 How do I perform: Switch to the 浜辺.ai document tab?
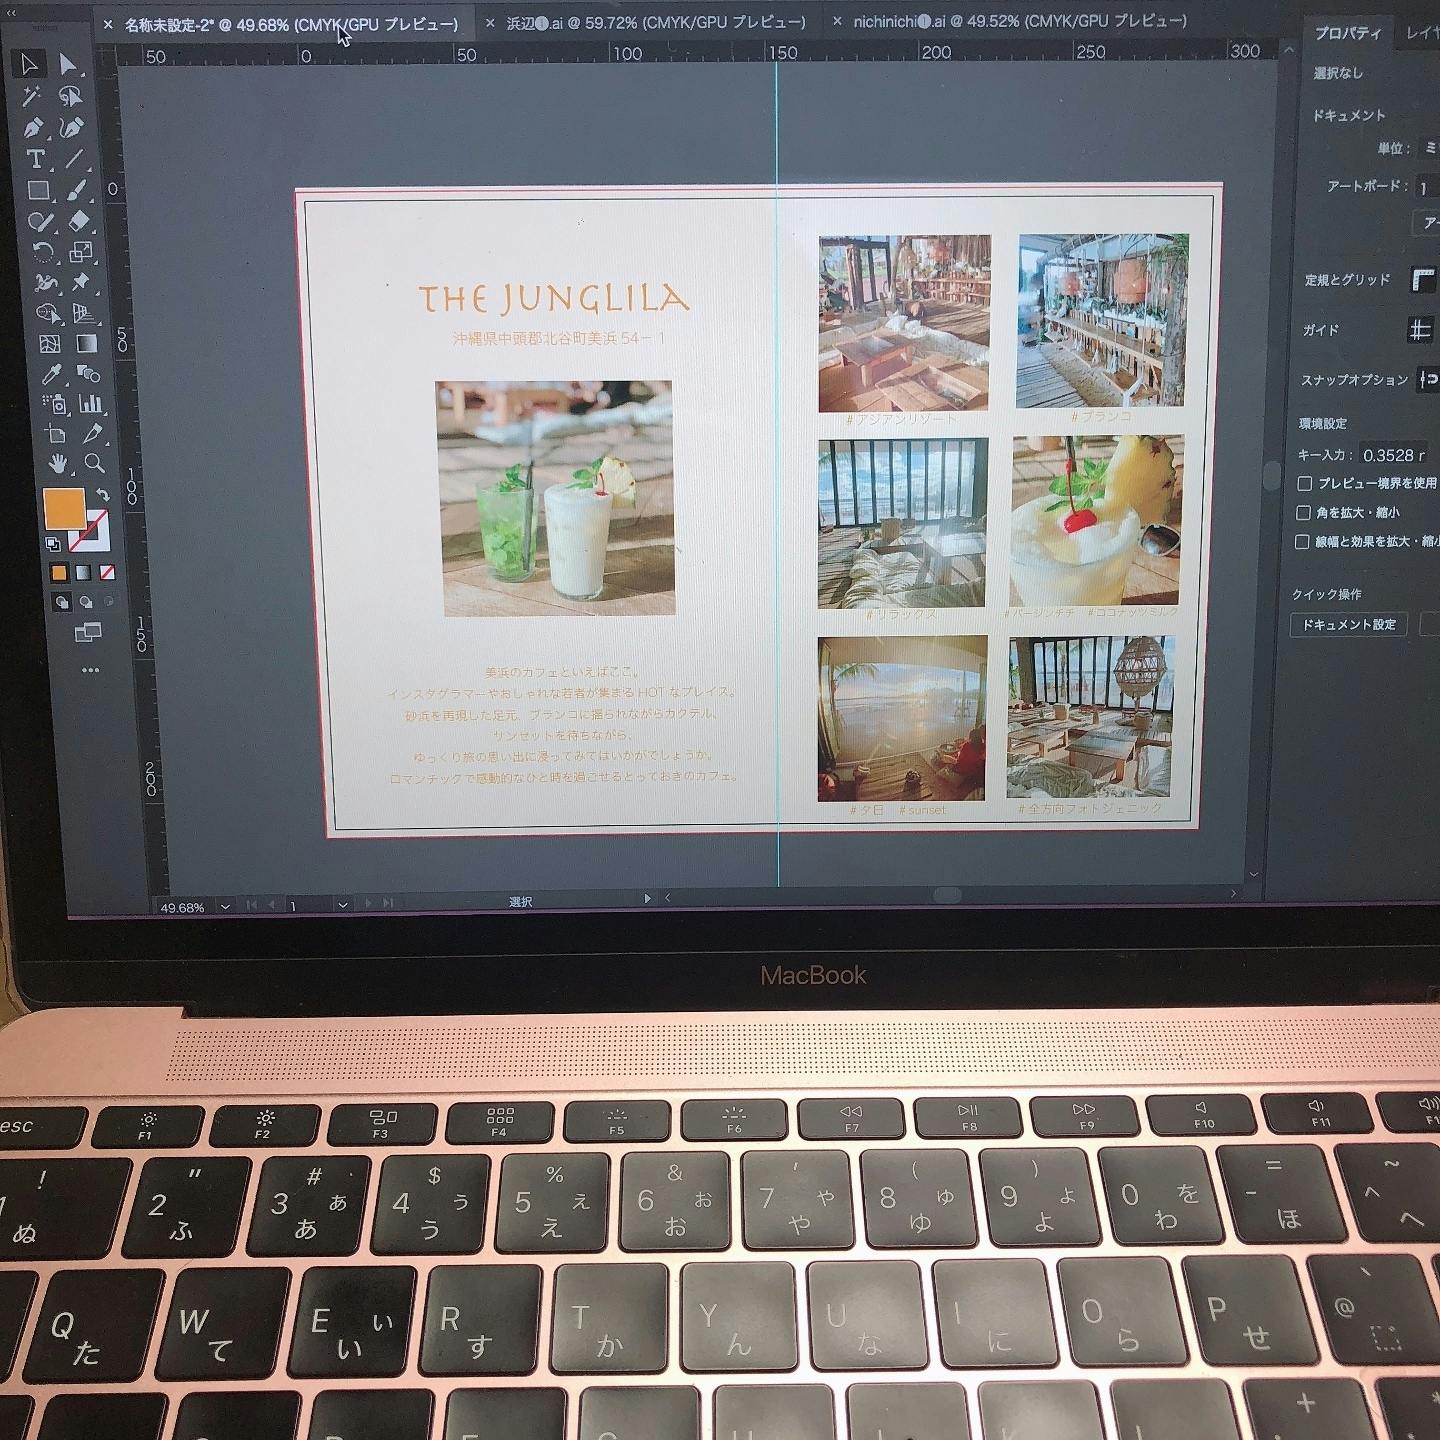tap(655, 22)
